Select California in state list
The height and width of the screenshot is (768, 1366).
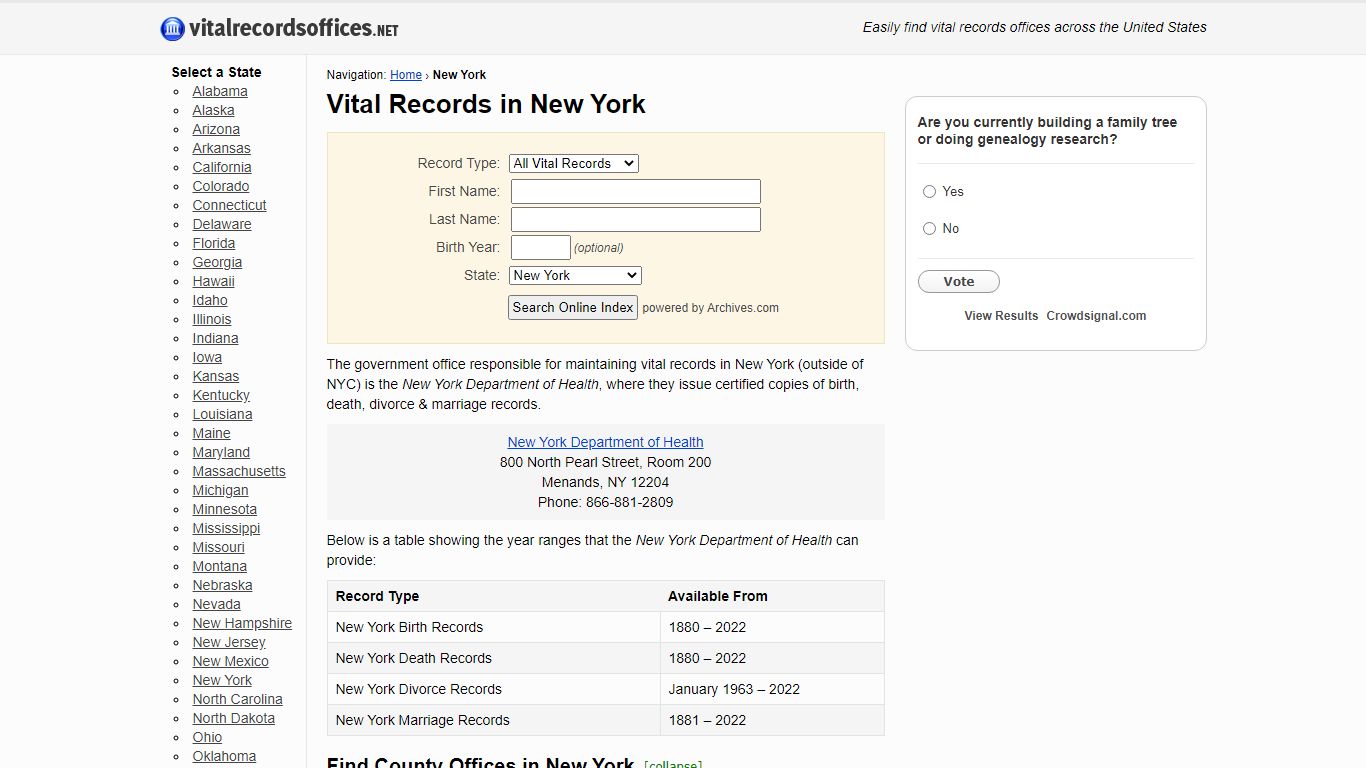click(x=222, y=167)
